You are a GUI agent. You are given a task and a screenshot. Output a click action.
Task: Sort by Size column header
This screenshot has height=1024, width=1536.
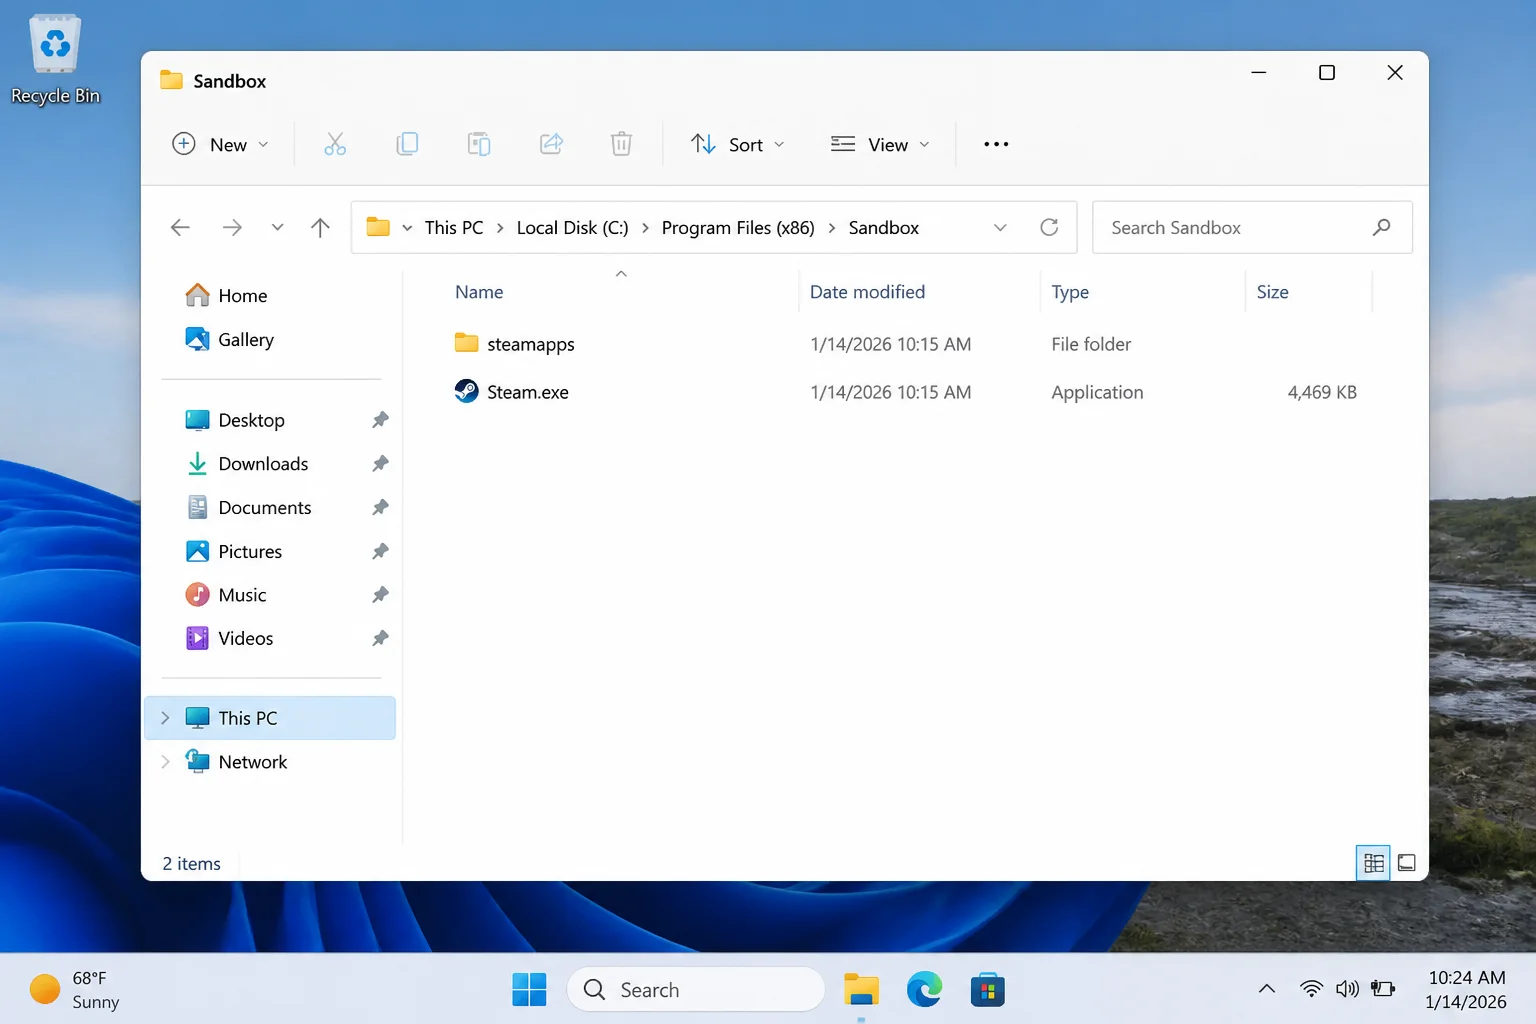coord(1272,292)
